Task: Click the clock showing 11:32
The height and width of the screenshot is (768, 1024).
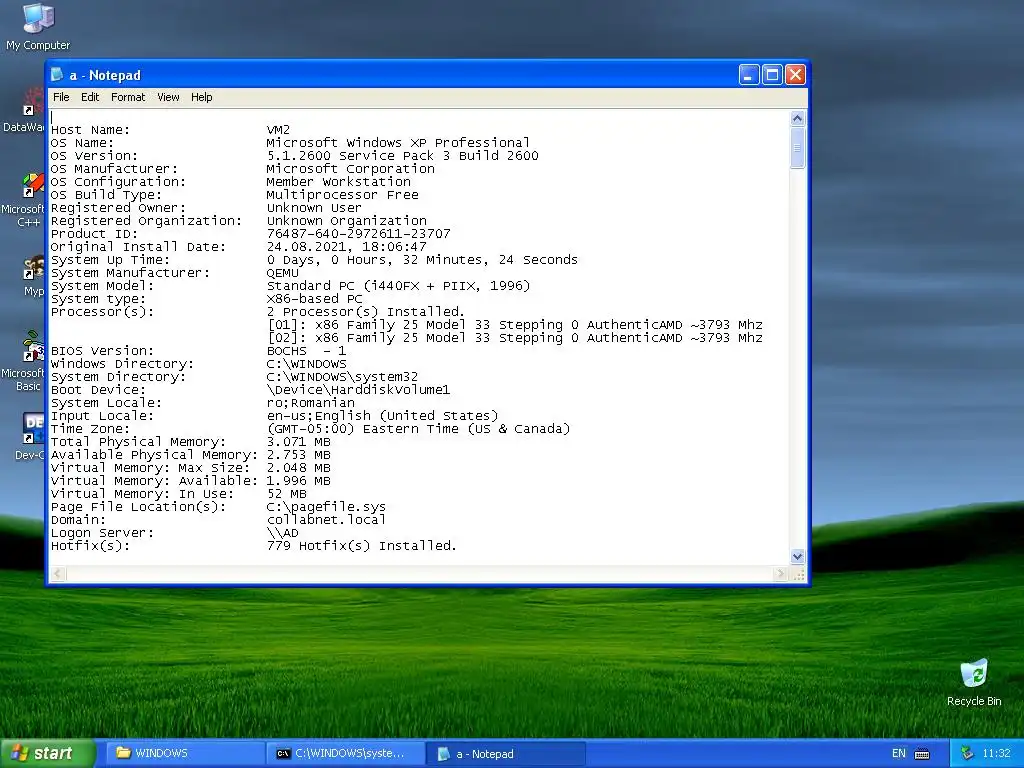Action: pos(996,754)
